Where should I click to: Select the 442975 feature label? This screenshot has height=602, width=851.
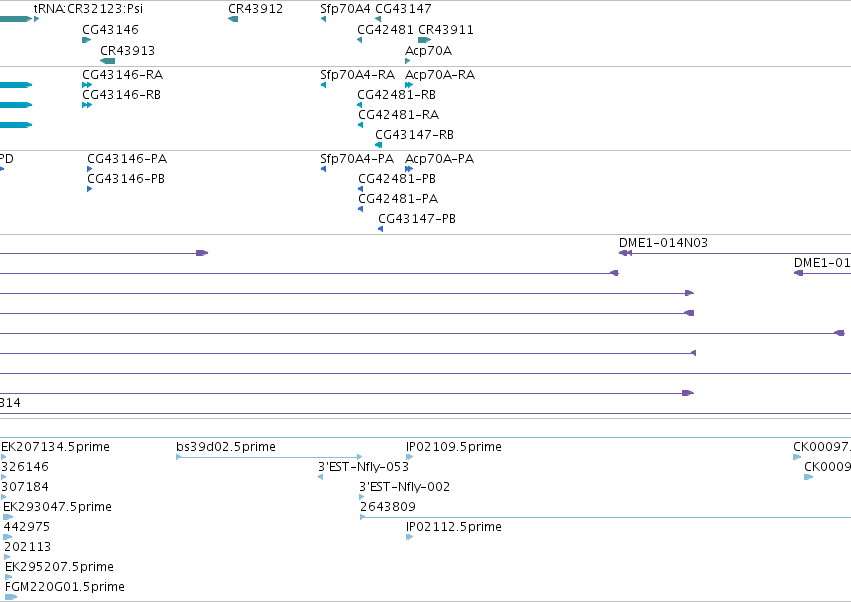coord(27,527)
